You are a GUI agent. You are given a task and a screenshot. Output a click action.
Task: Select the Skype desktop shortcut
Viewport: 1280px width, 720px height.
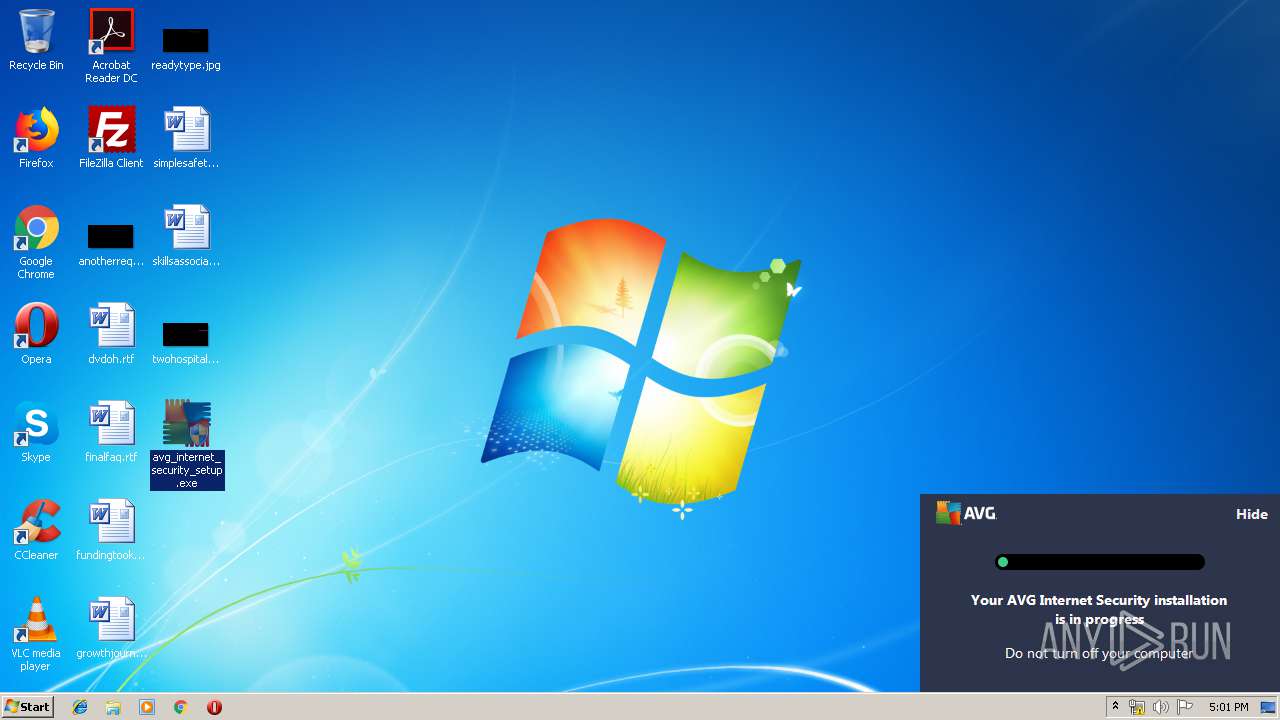tap(36, 432)
